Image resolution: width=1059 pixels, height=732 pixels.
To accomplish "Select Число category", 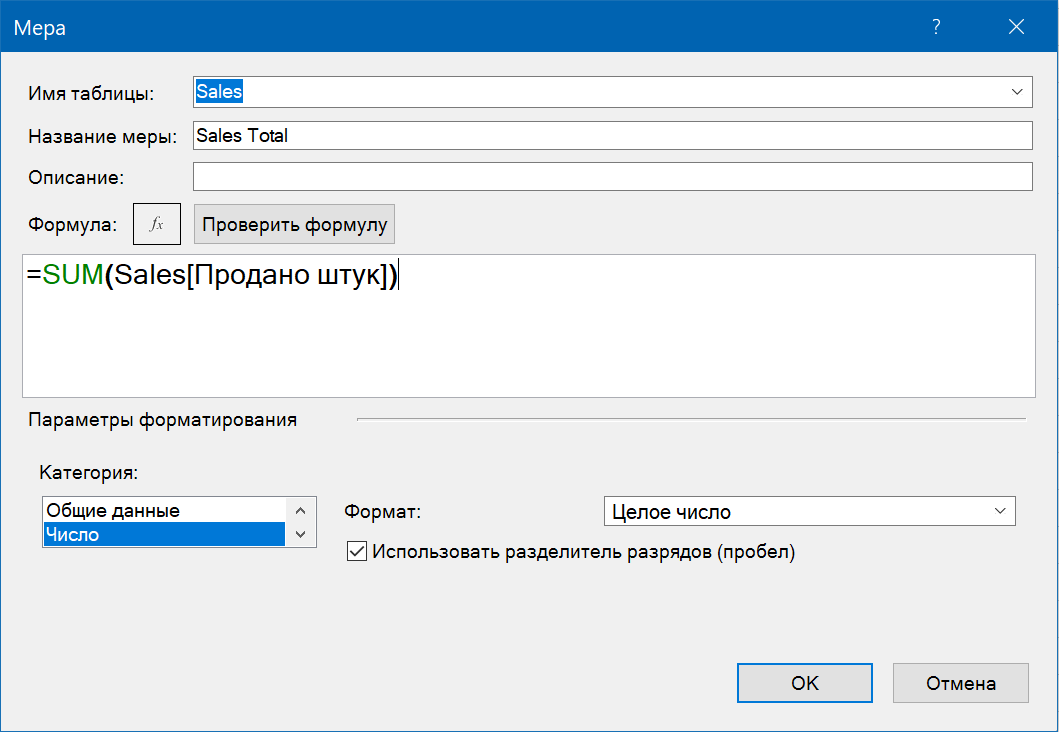I will tap(164, 534).
